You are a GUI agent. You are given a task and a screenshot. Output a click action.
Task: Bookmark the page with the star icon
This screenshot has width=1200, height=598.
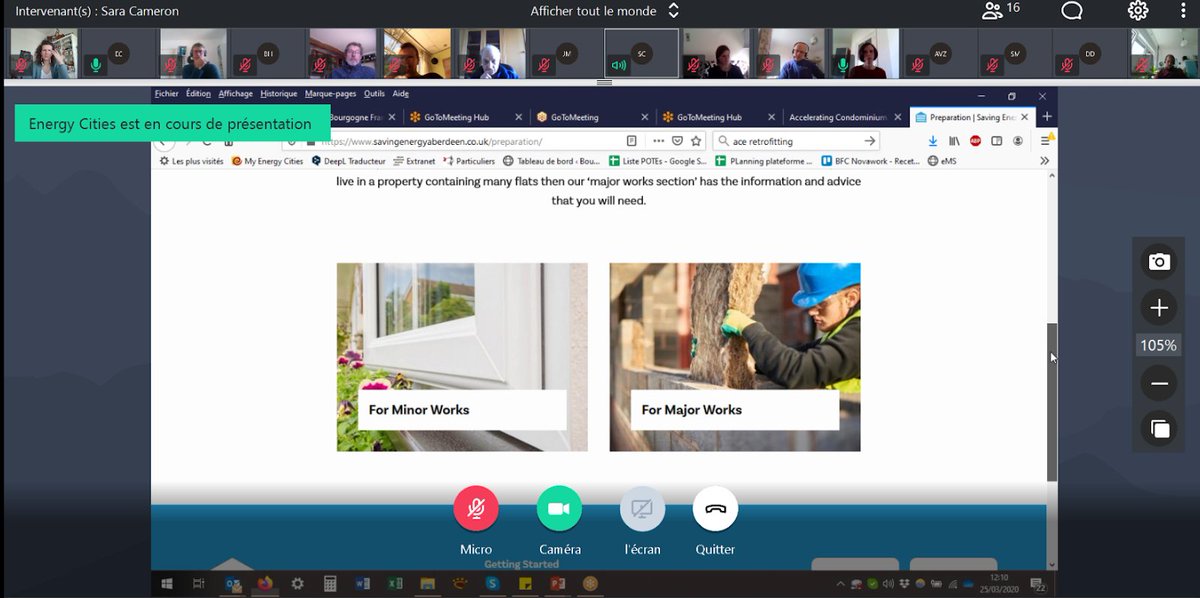pos(696,141)
